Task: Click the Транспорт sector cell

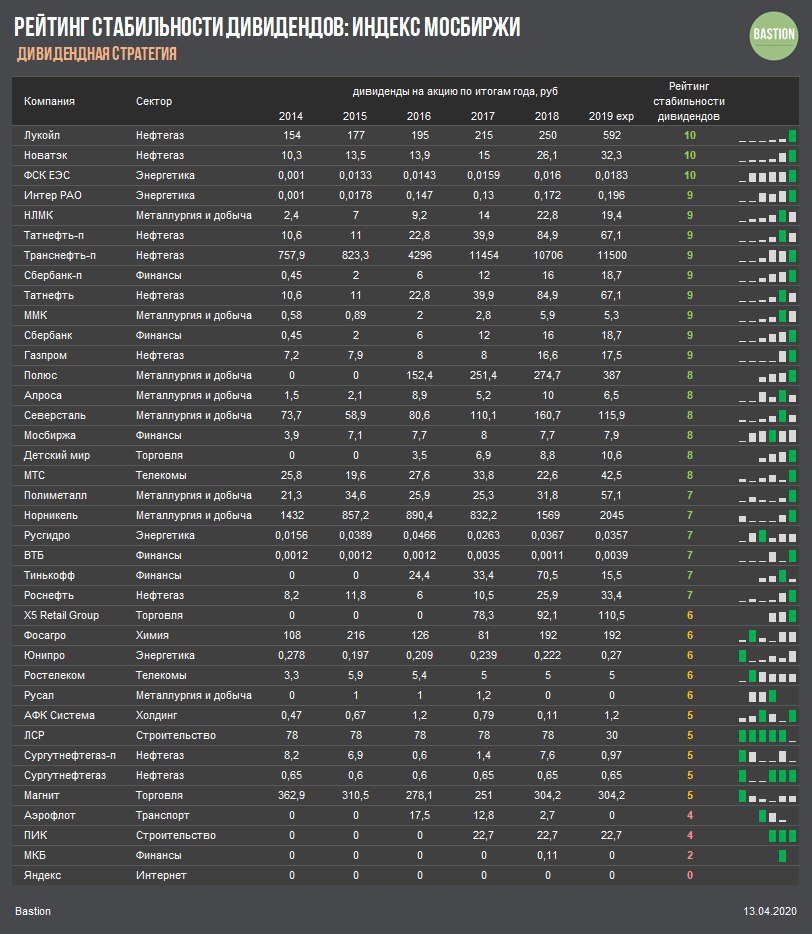Action: (x=162, y=815)
